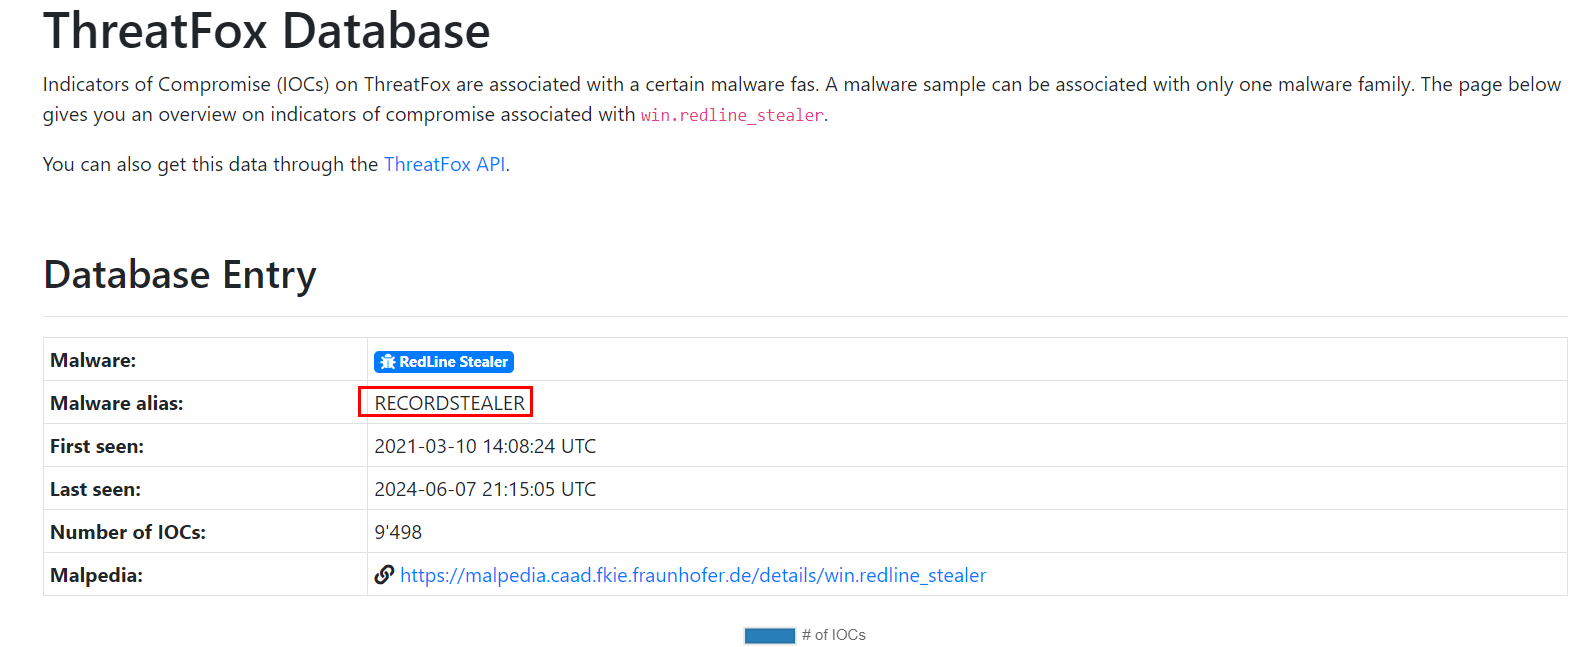Click the 'Malpedia:' row label
Viewport: 1576px width, 647px height.
97,576
